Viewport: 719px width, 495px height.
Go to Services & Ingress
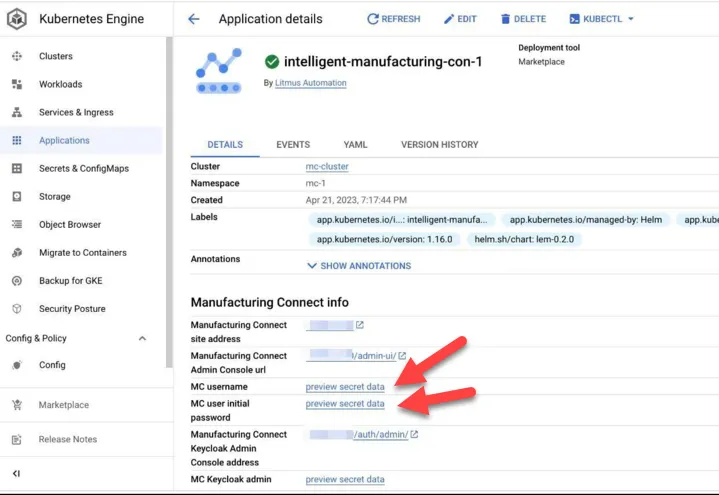point(76,112)
